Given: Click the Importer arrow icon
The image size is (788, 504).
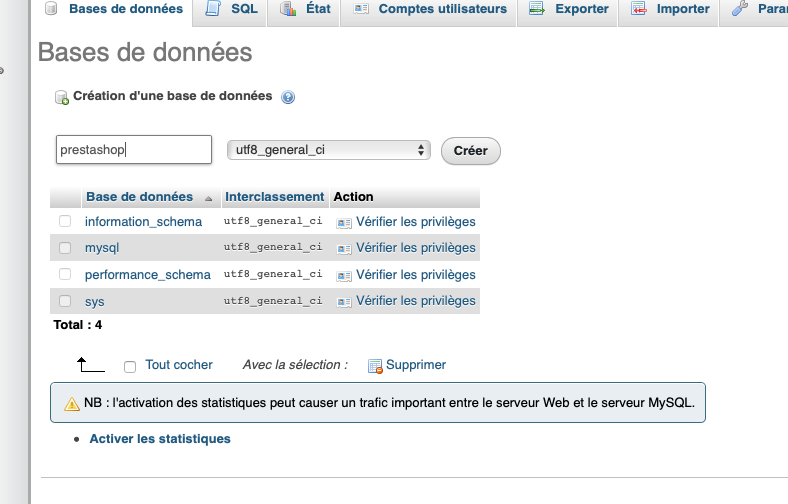Looking at the screenshot, I should coord(638,9).
